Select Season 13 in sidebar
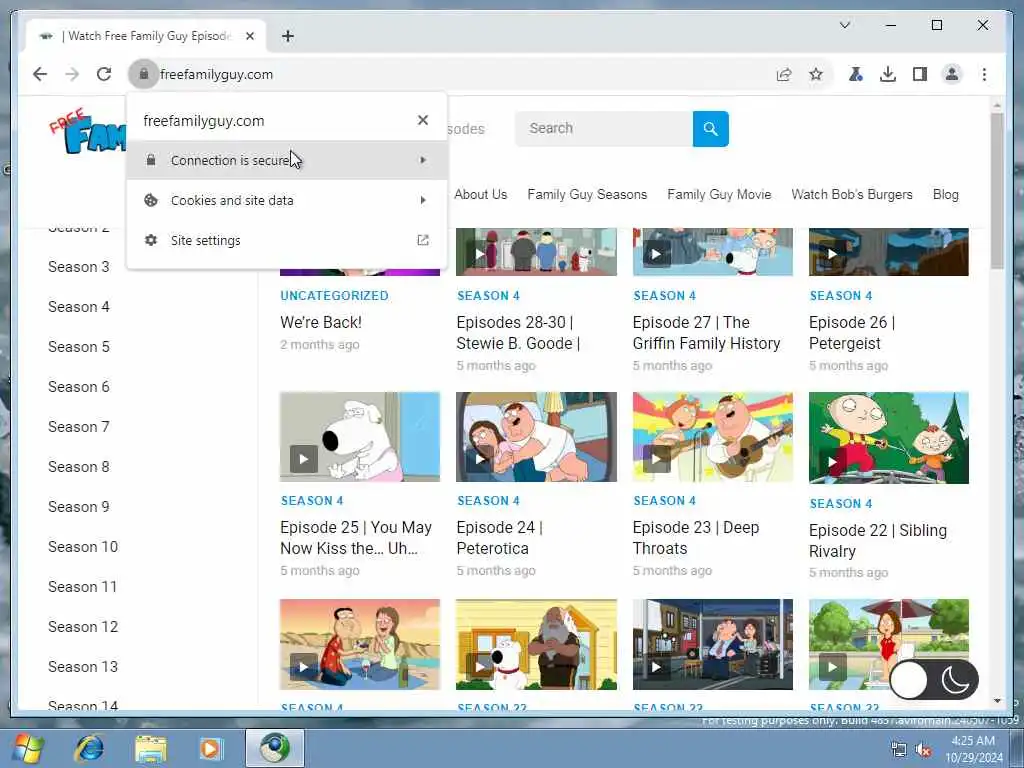 (x=83, y=666)
